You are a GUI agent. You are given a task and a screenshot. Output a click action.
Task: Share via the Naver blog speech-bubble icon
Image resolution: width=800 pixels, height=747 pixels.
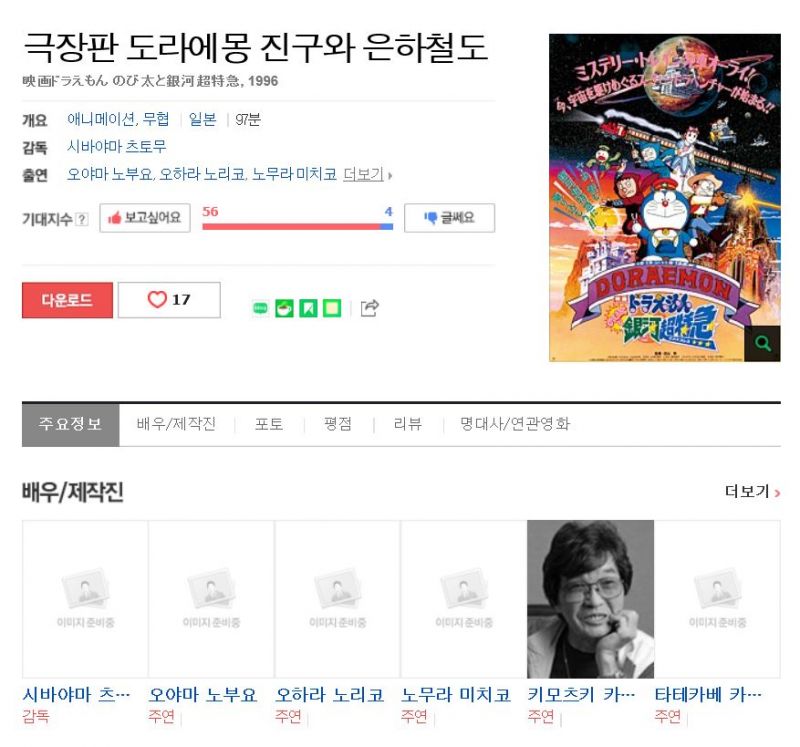pos(260,308)
